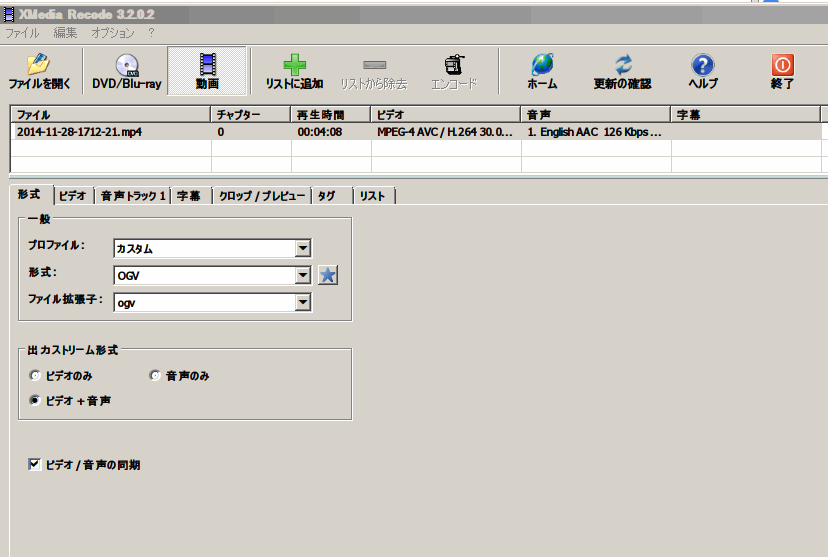Add job with リストに追加 plus icon
This screenshot has height=557, width=828.
click(x=294, y=71)
